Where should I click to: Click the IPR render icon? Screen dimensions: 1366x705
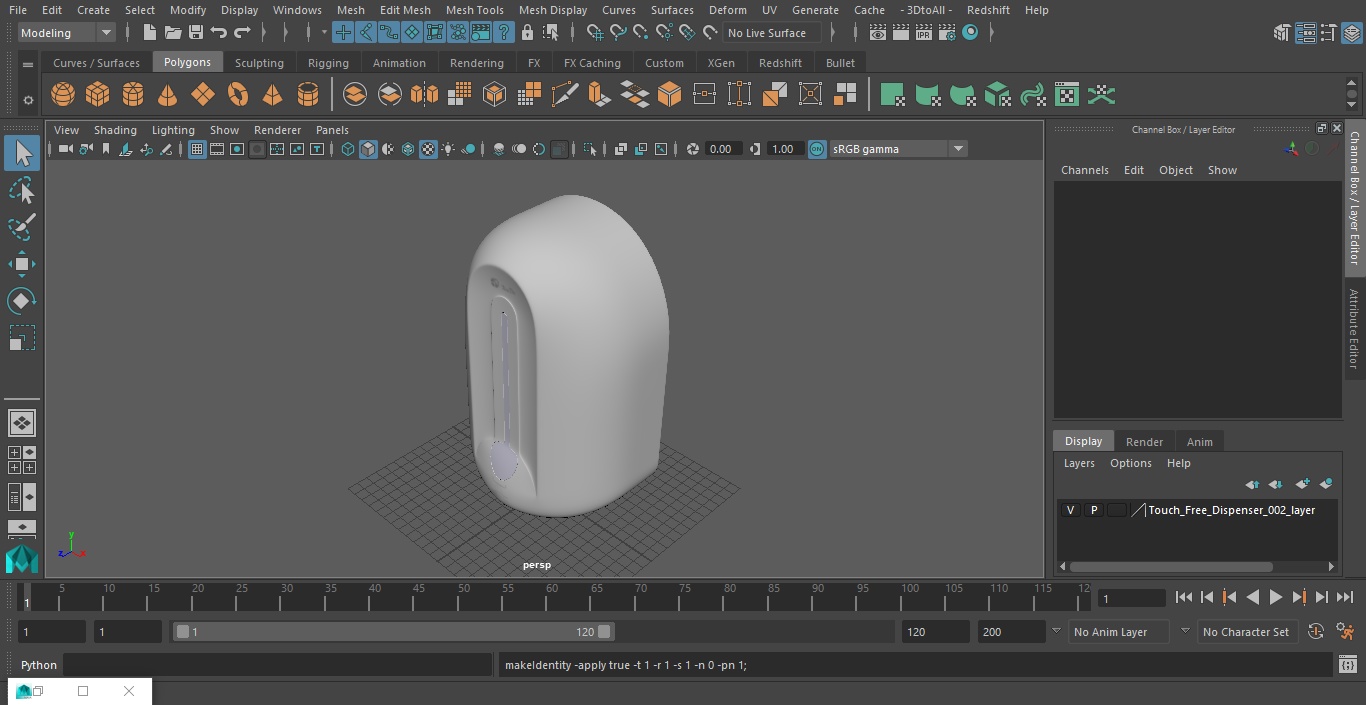[923, 33]
